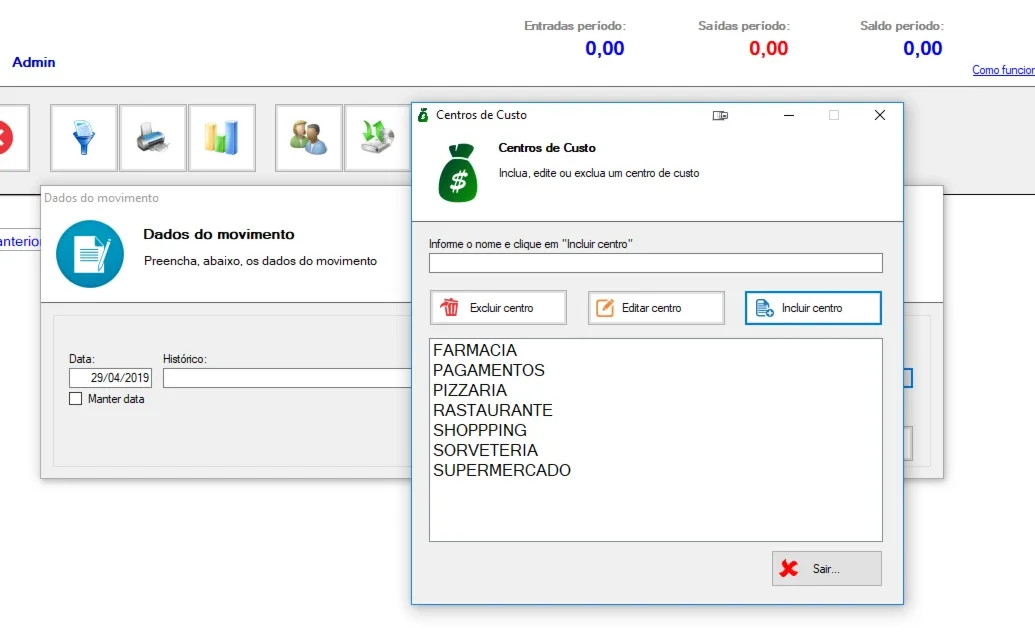This screenshot has height=634, width=1035.
Task: Click the green money bag icon
Action: click(x=458, y=173)
